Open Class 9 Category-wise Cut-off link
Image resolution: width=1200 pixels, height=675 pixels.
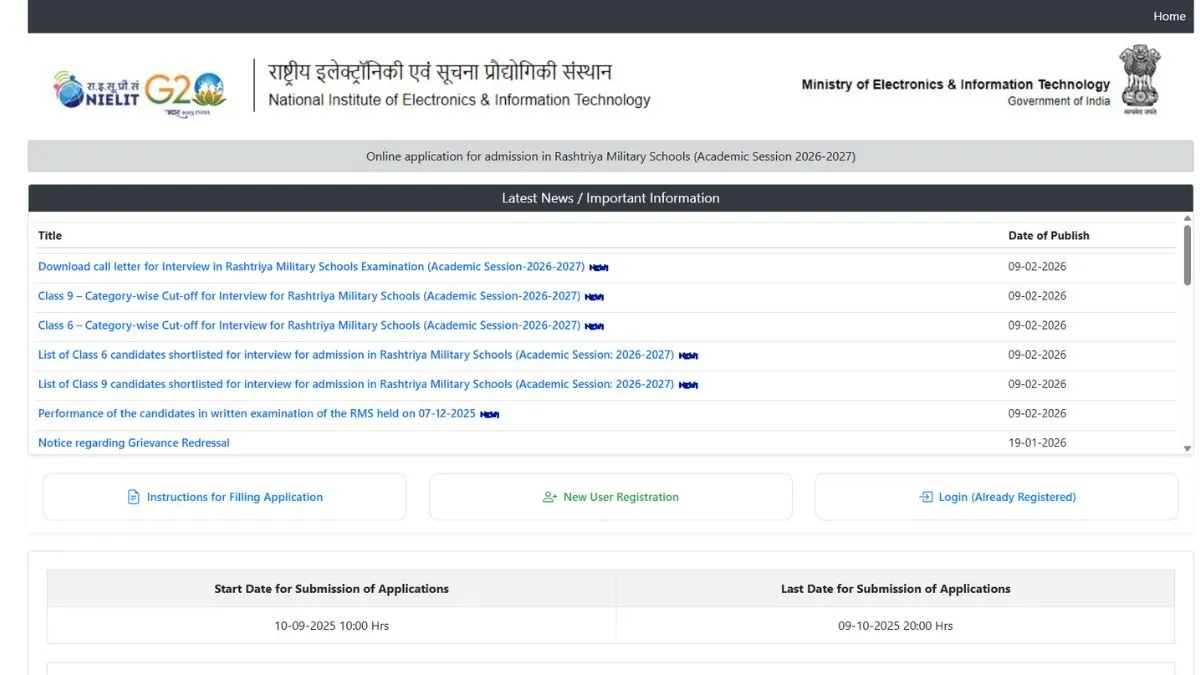(309, 296)
